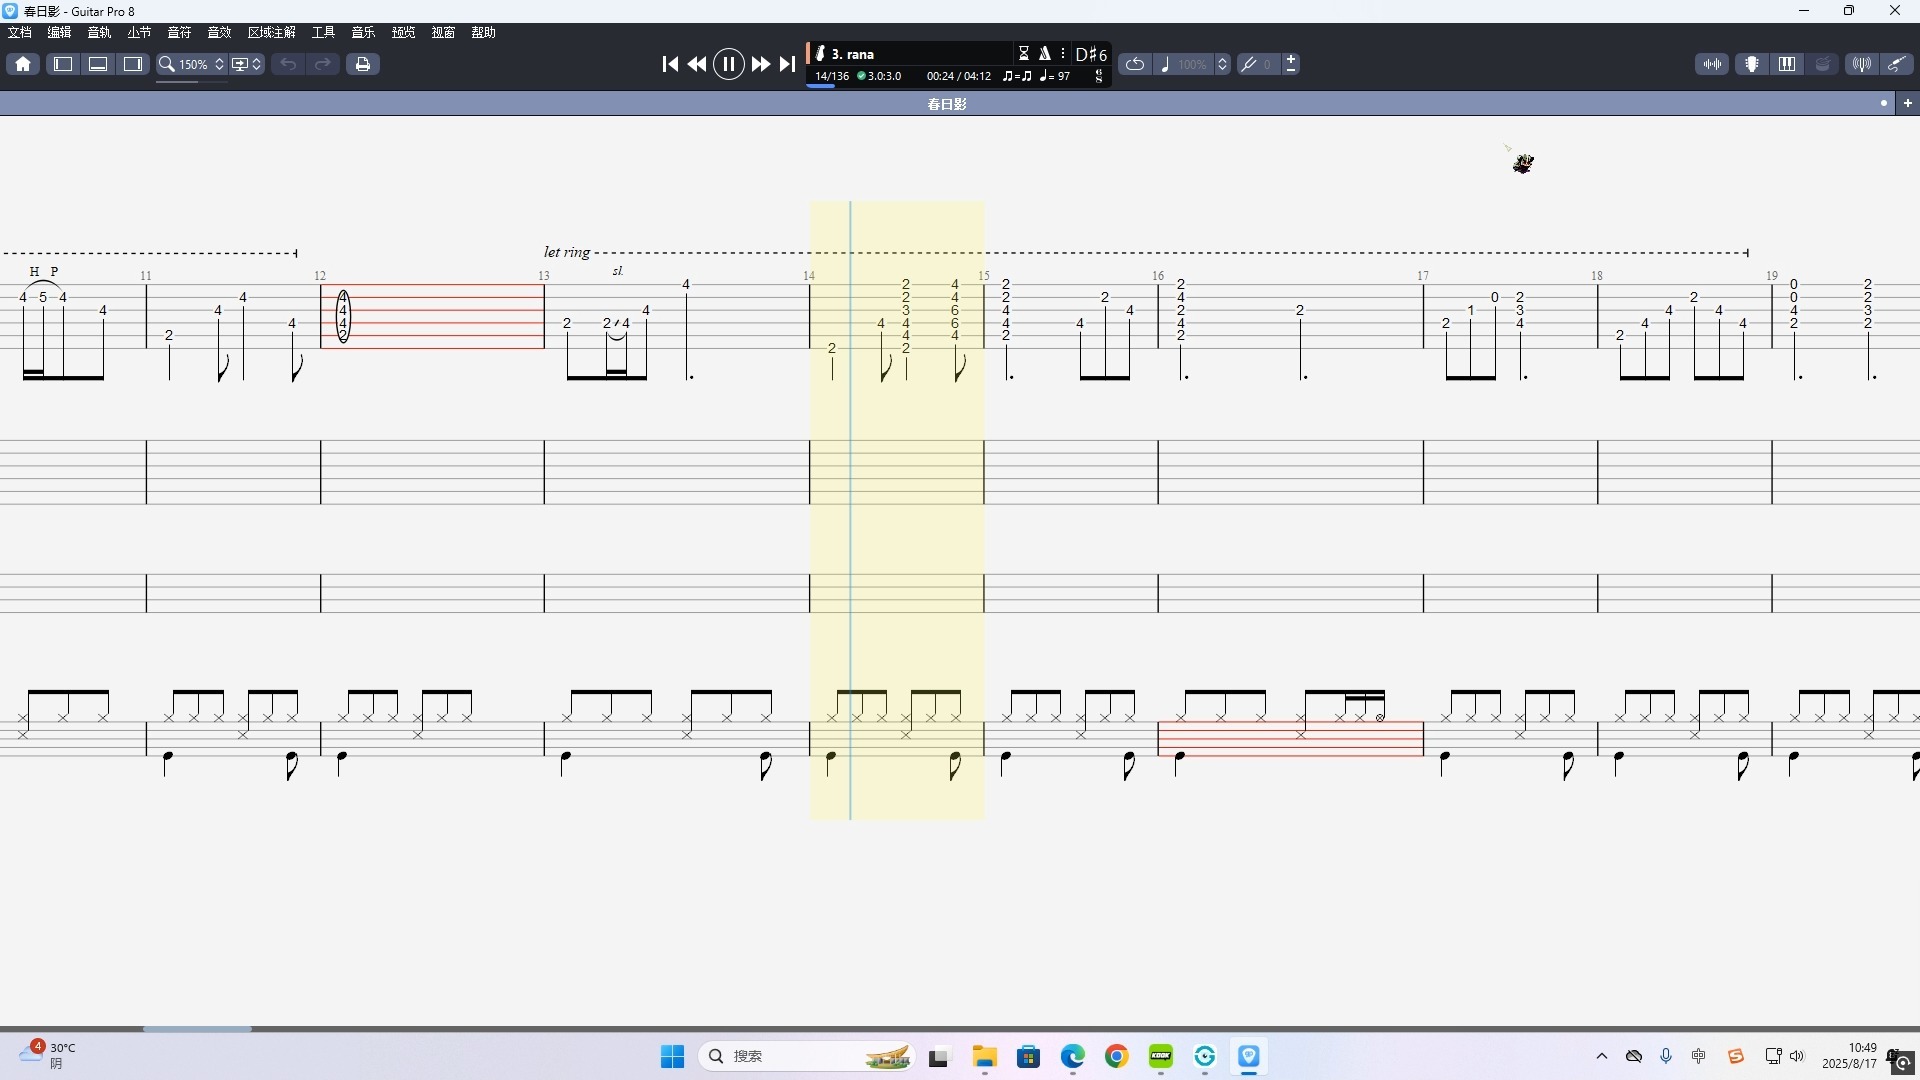
Task: Open the 视窗 menu
Action: point(444,33)
